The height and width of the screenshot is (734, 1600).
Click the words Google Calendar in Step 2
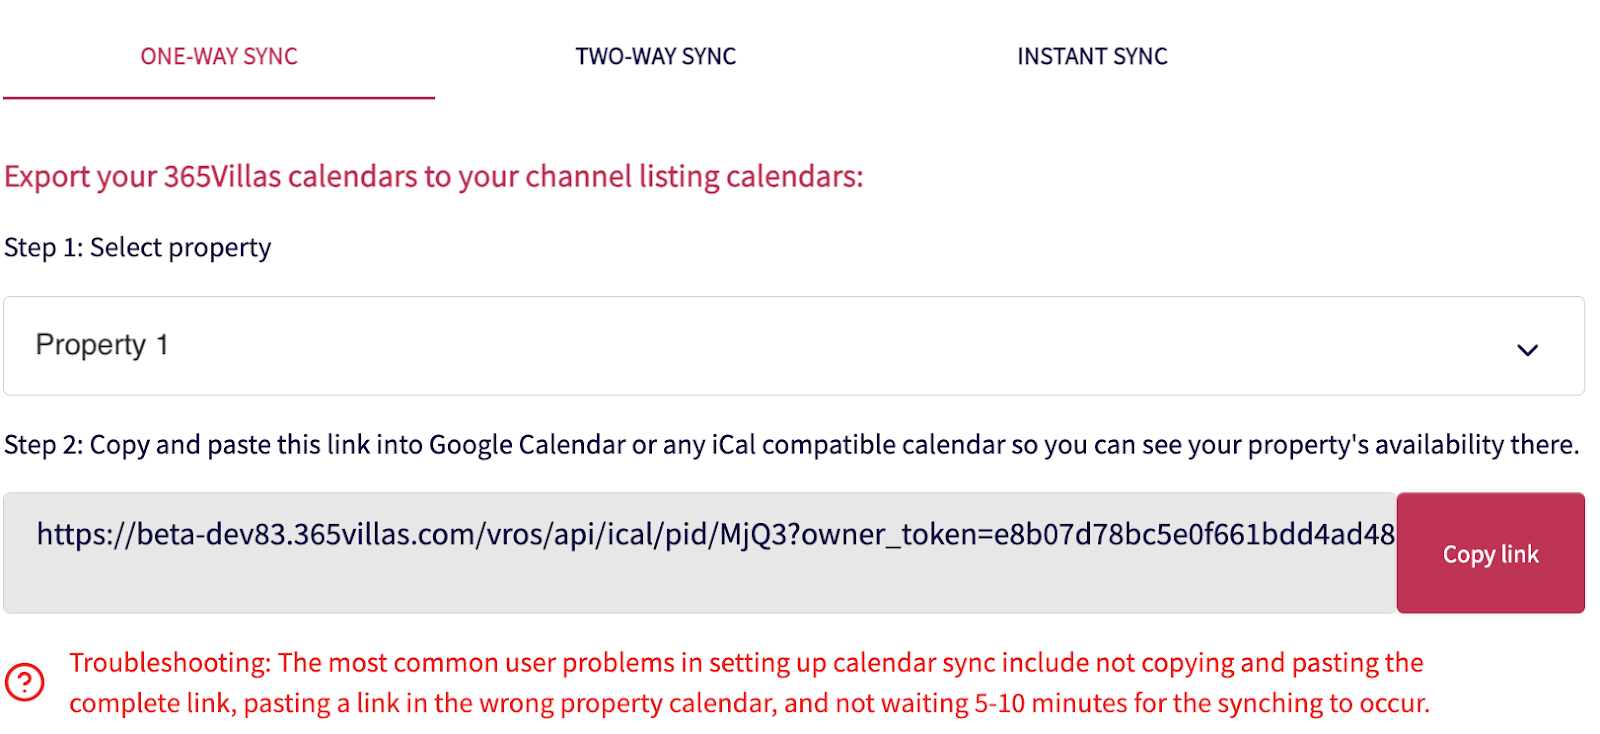(x=527, y=445)
